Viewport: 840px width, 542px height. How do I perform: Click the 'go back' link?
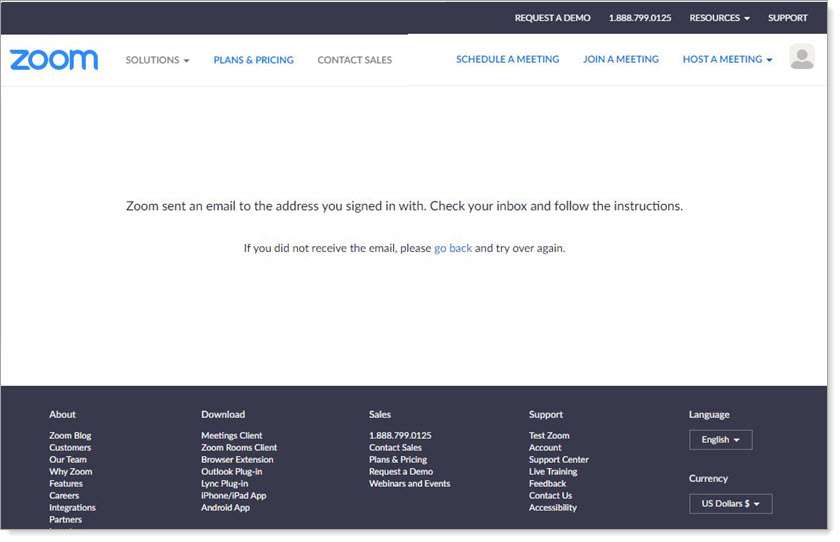coord(453,248)
